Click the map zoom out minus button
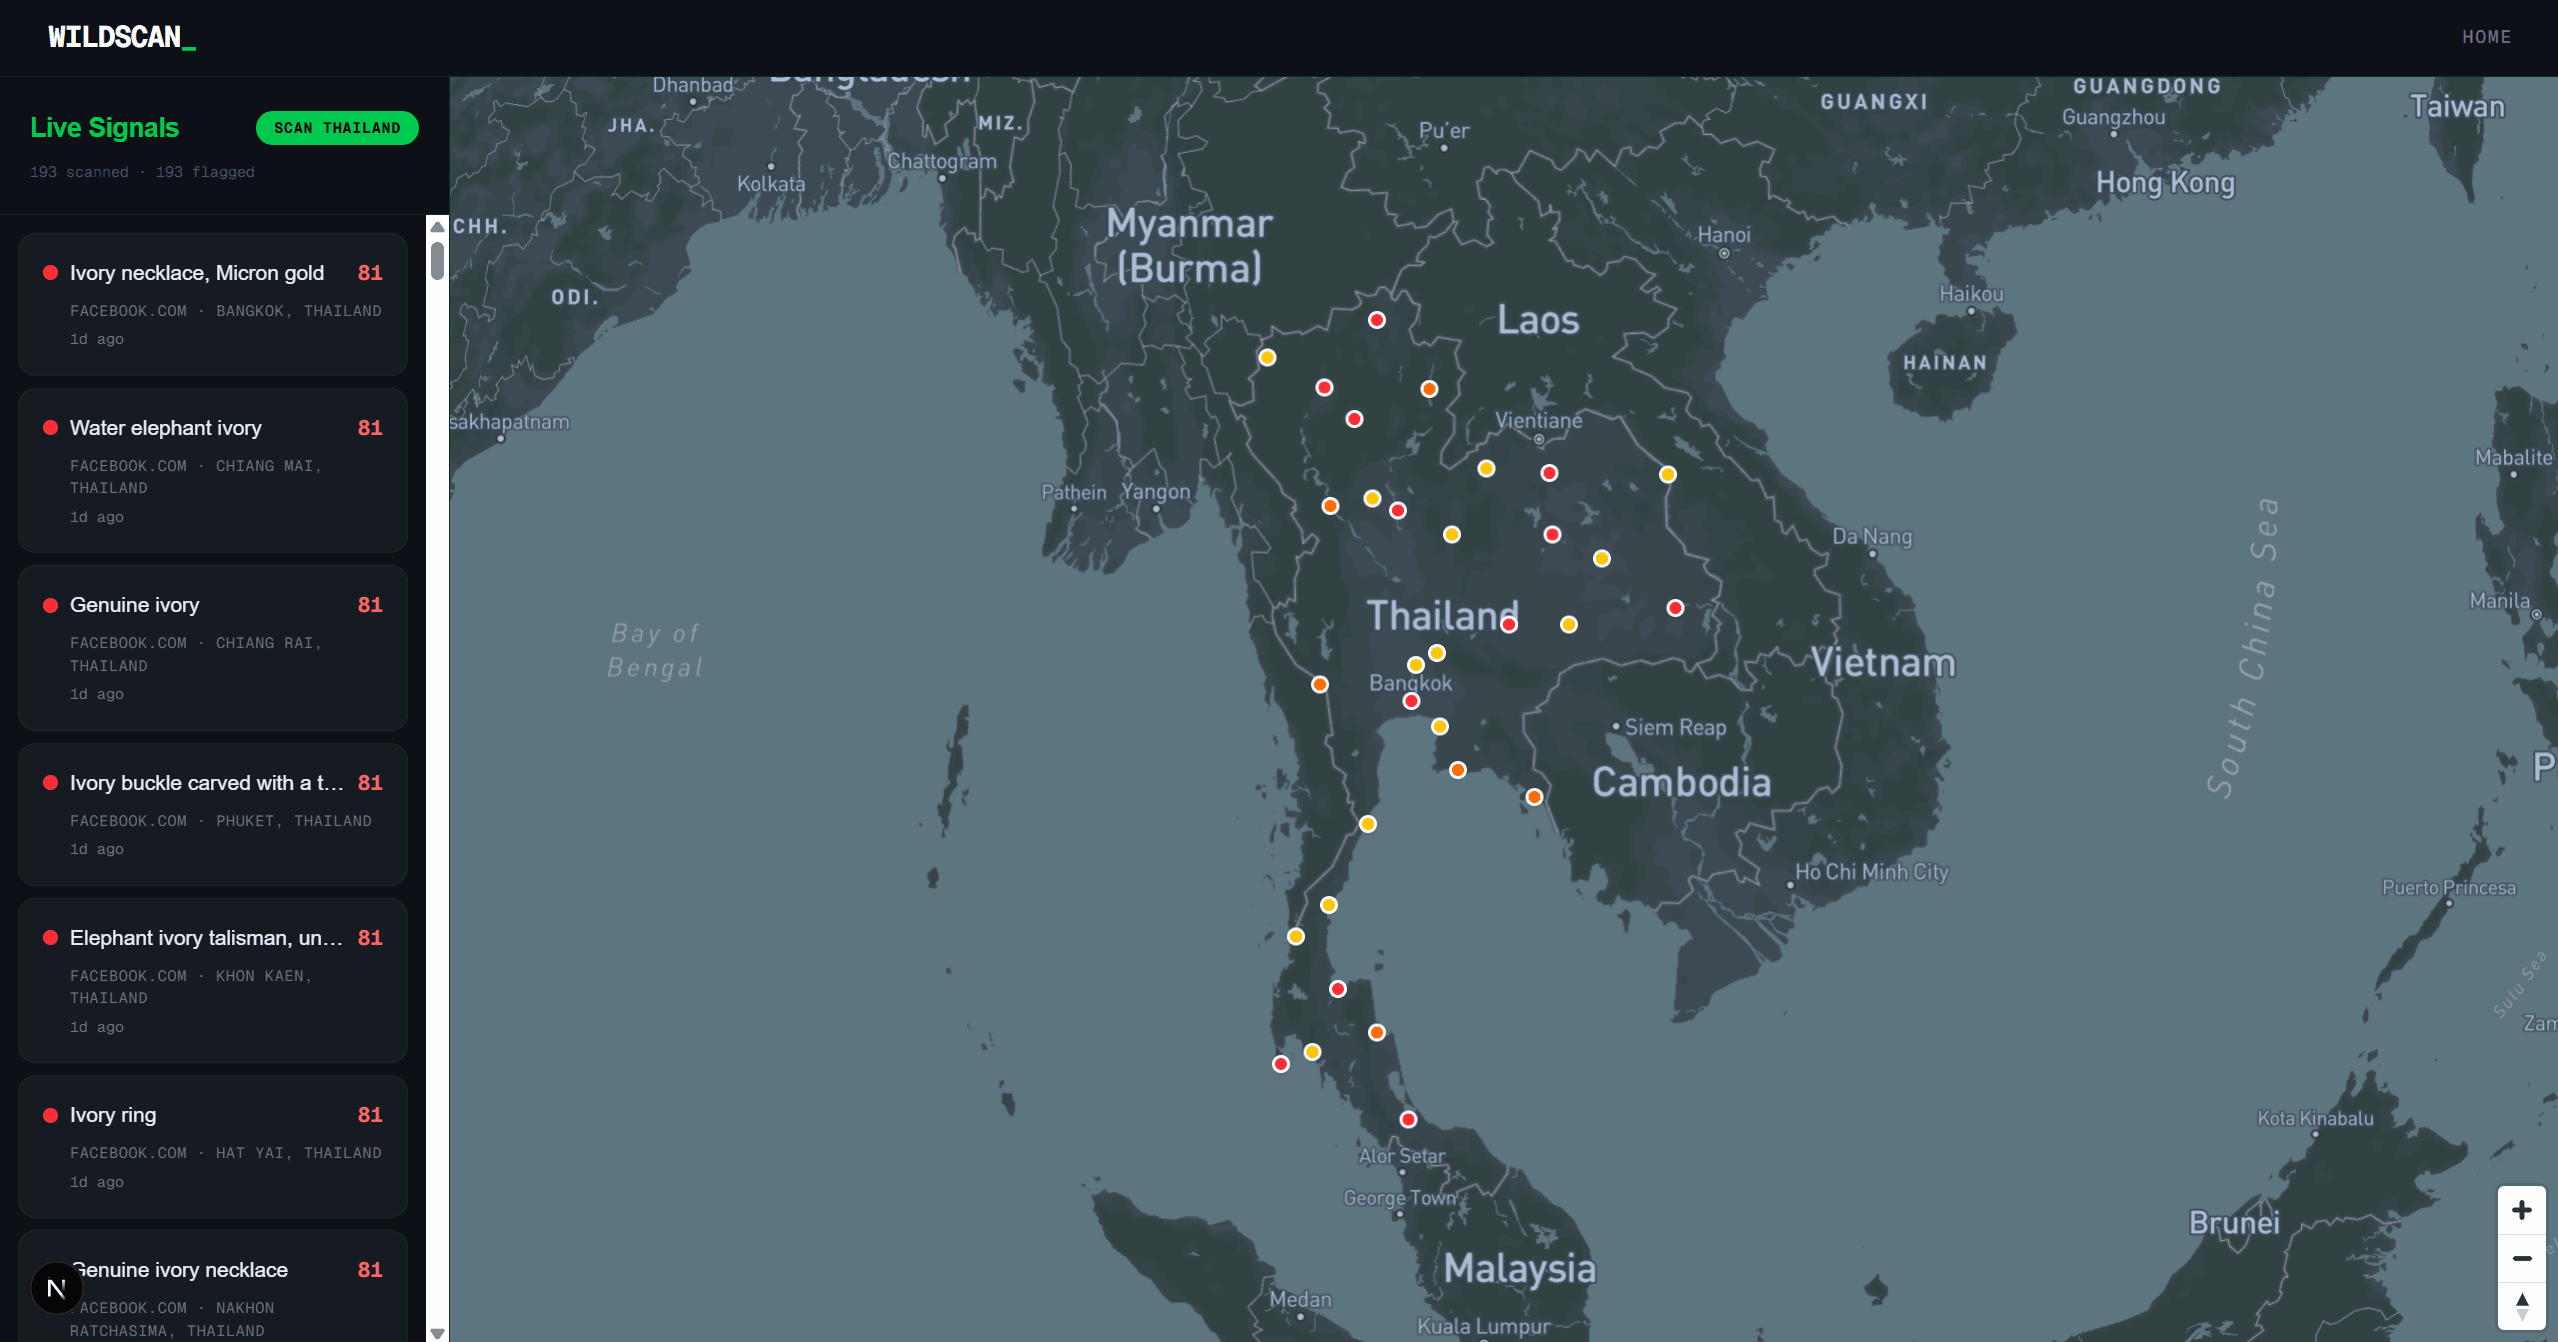 (x=2522, y=1258)
